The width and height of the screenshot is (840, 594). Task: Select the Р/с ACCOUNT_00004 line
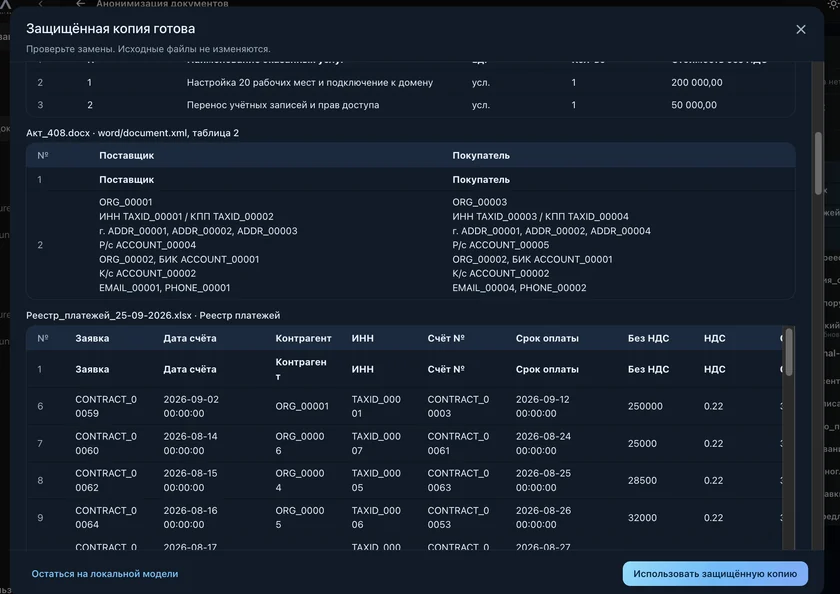pyautogui.click(x=147, y=245)
